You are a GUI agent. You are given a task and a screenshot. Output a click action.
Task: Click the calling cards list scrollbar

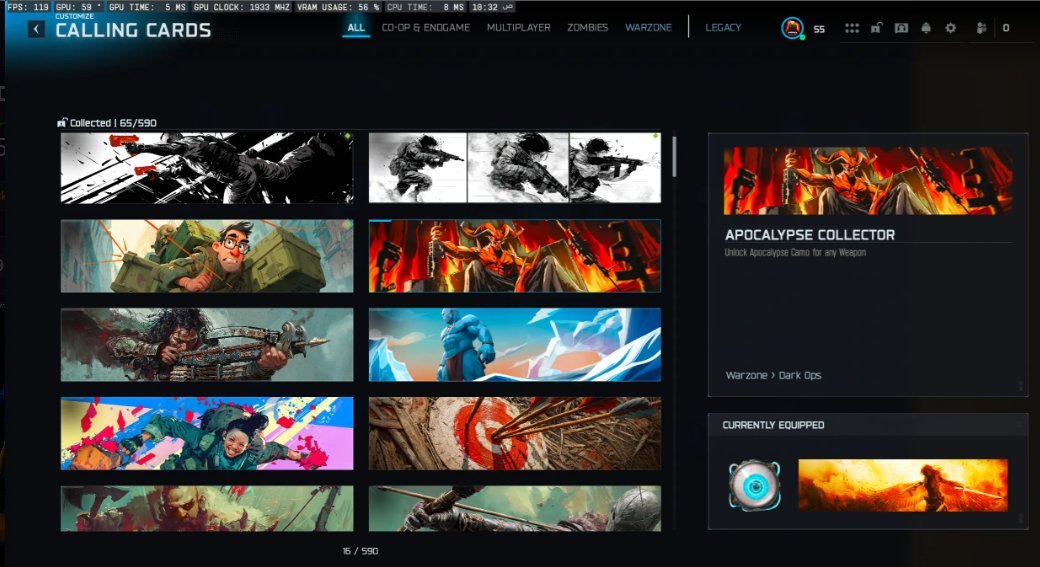pyautogui.click(x=675, y=157)
